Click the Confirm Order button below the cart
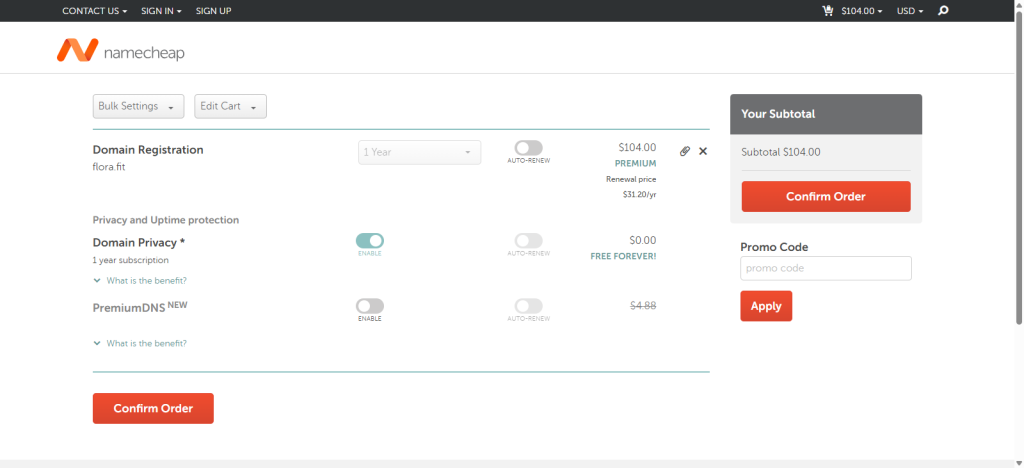This screenshot has height=468, width=1024. pyautogui.click(x=153, y=409)
